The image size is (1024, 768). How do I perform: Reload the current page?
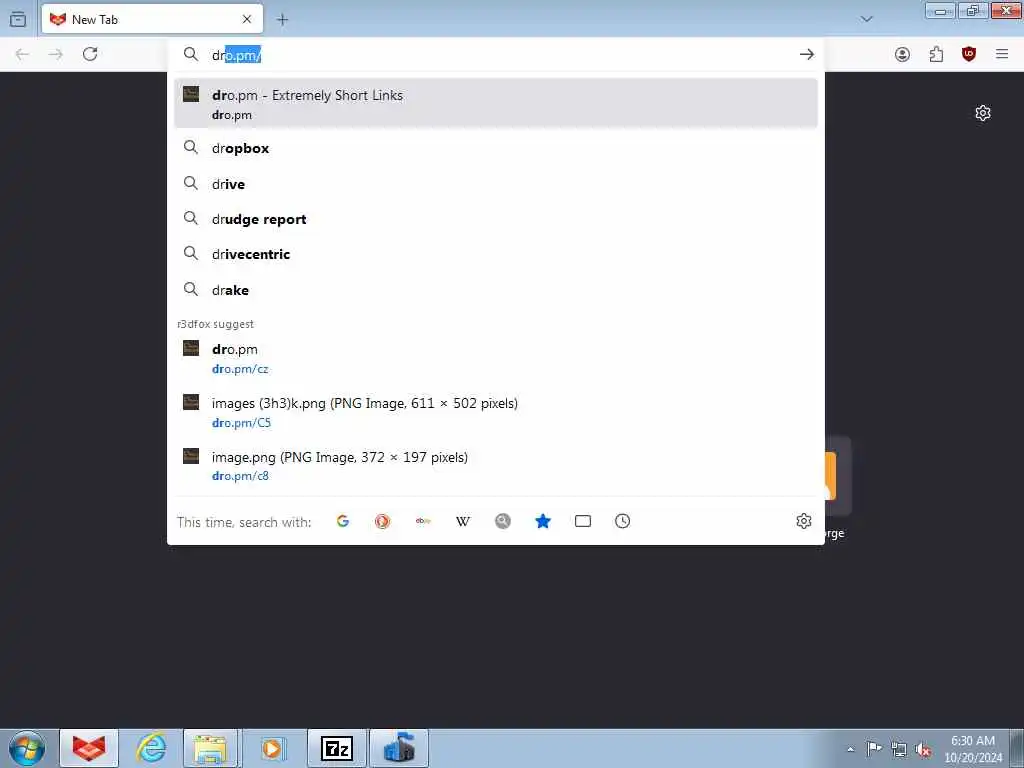(x=90, y=54)
